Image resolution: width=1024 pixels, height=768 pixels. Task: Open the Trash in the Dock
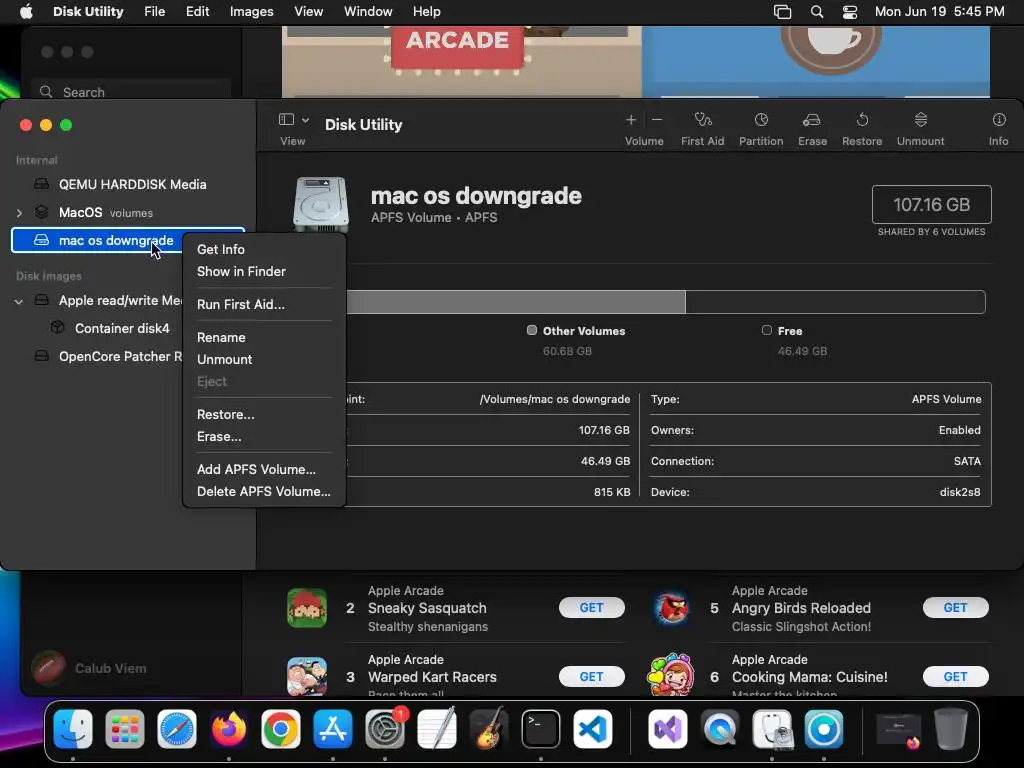tap(951, 729)
